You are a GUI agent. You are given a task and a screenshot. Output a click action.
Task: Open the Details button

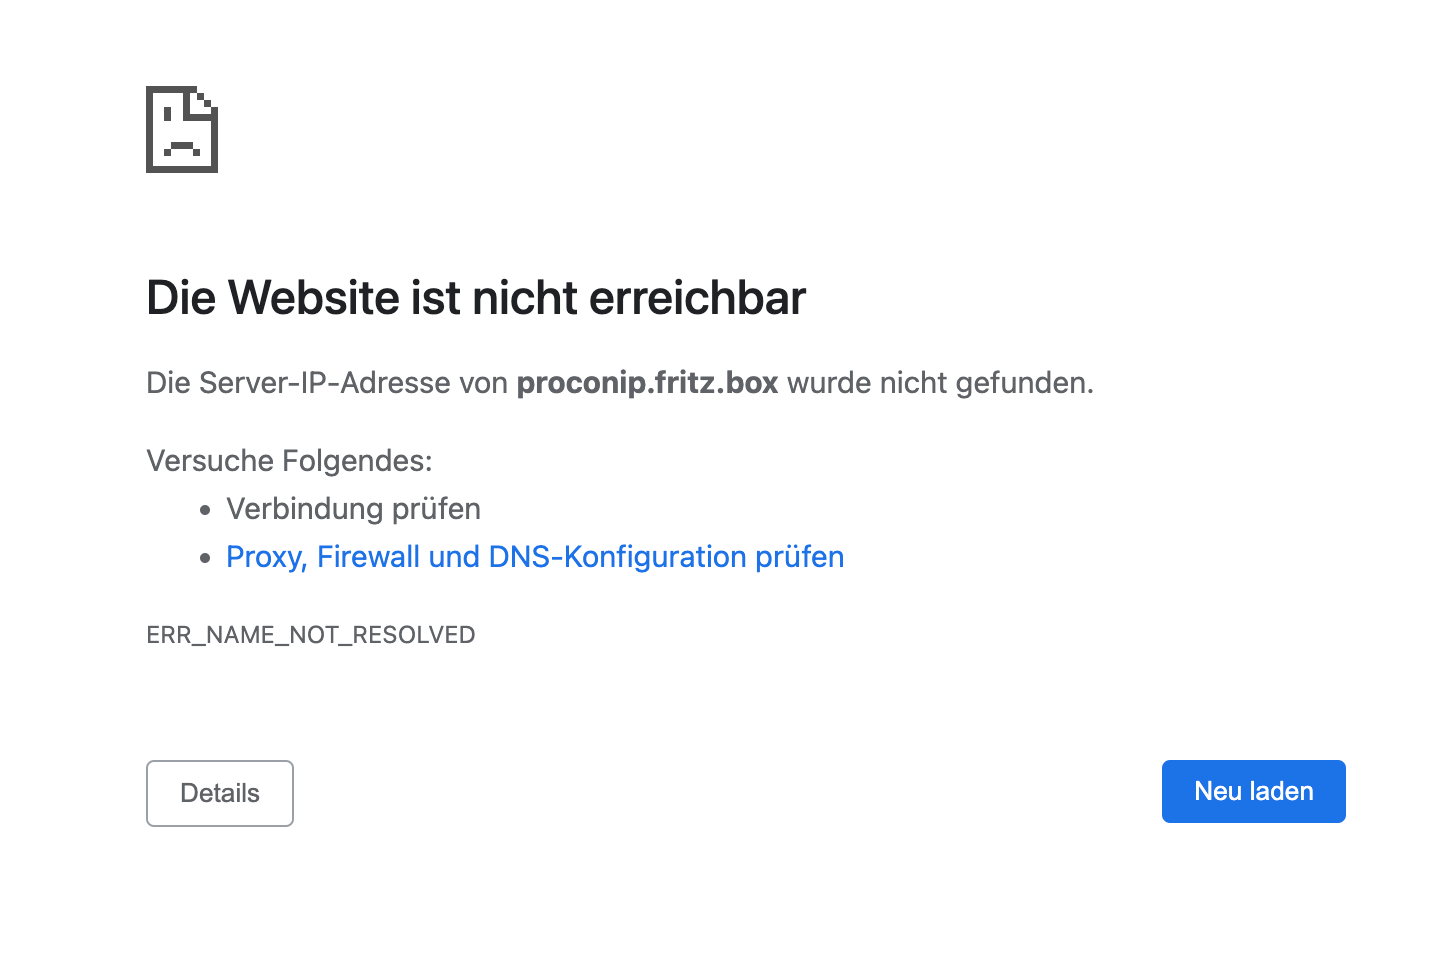point(220,793)
